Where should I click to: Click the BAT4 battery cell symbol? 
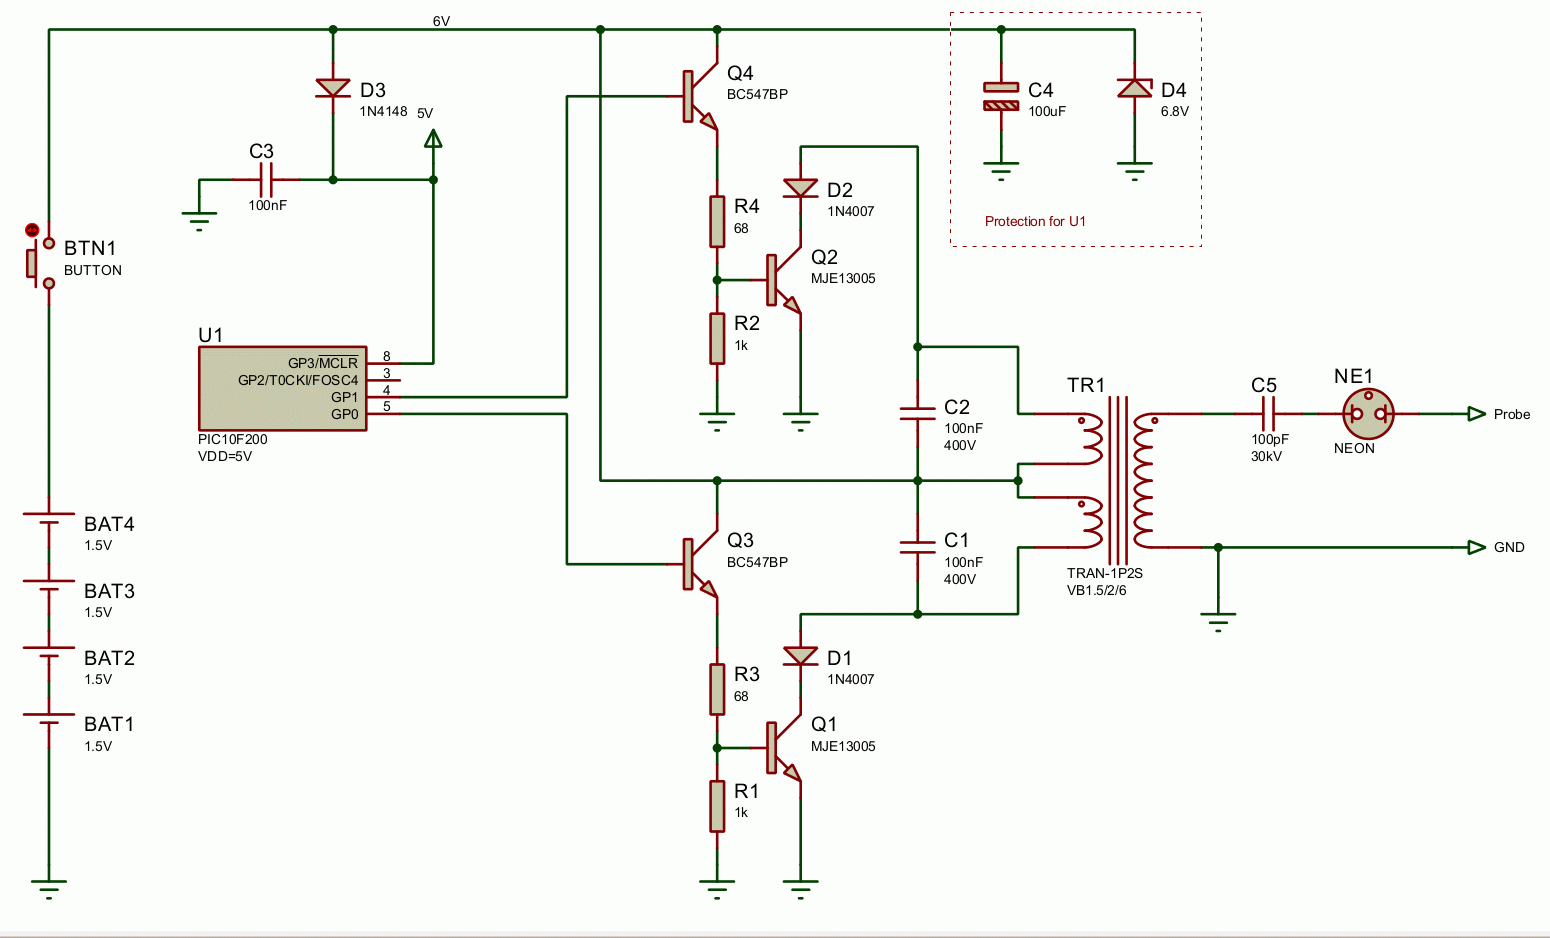(x=49, y=519)
